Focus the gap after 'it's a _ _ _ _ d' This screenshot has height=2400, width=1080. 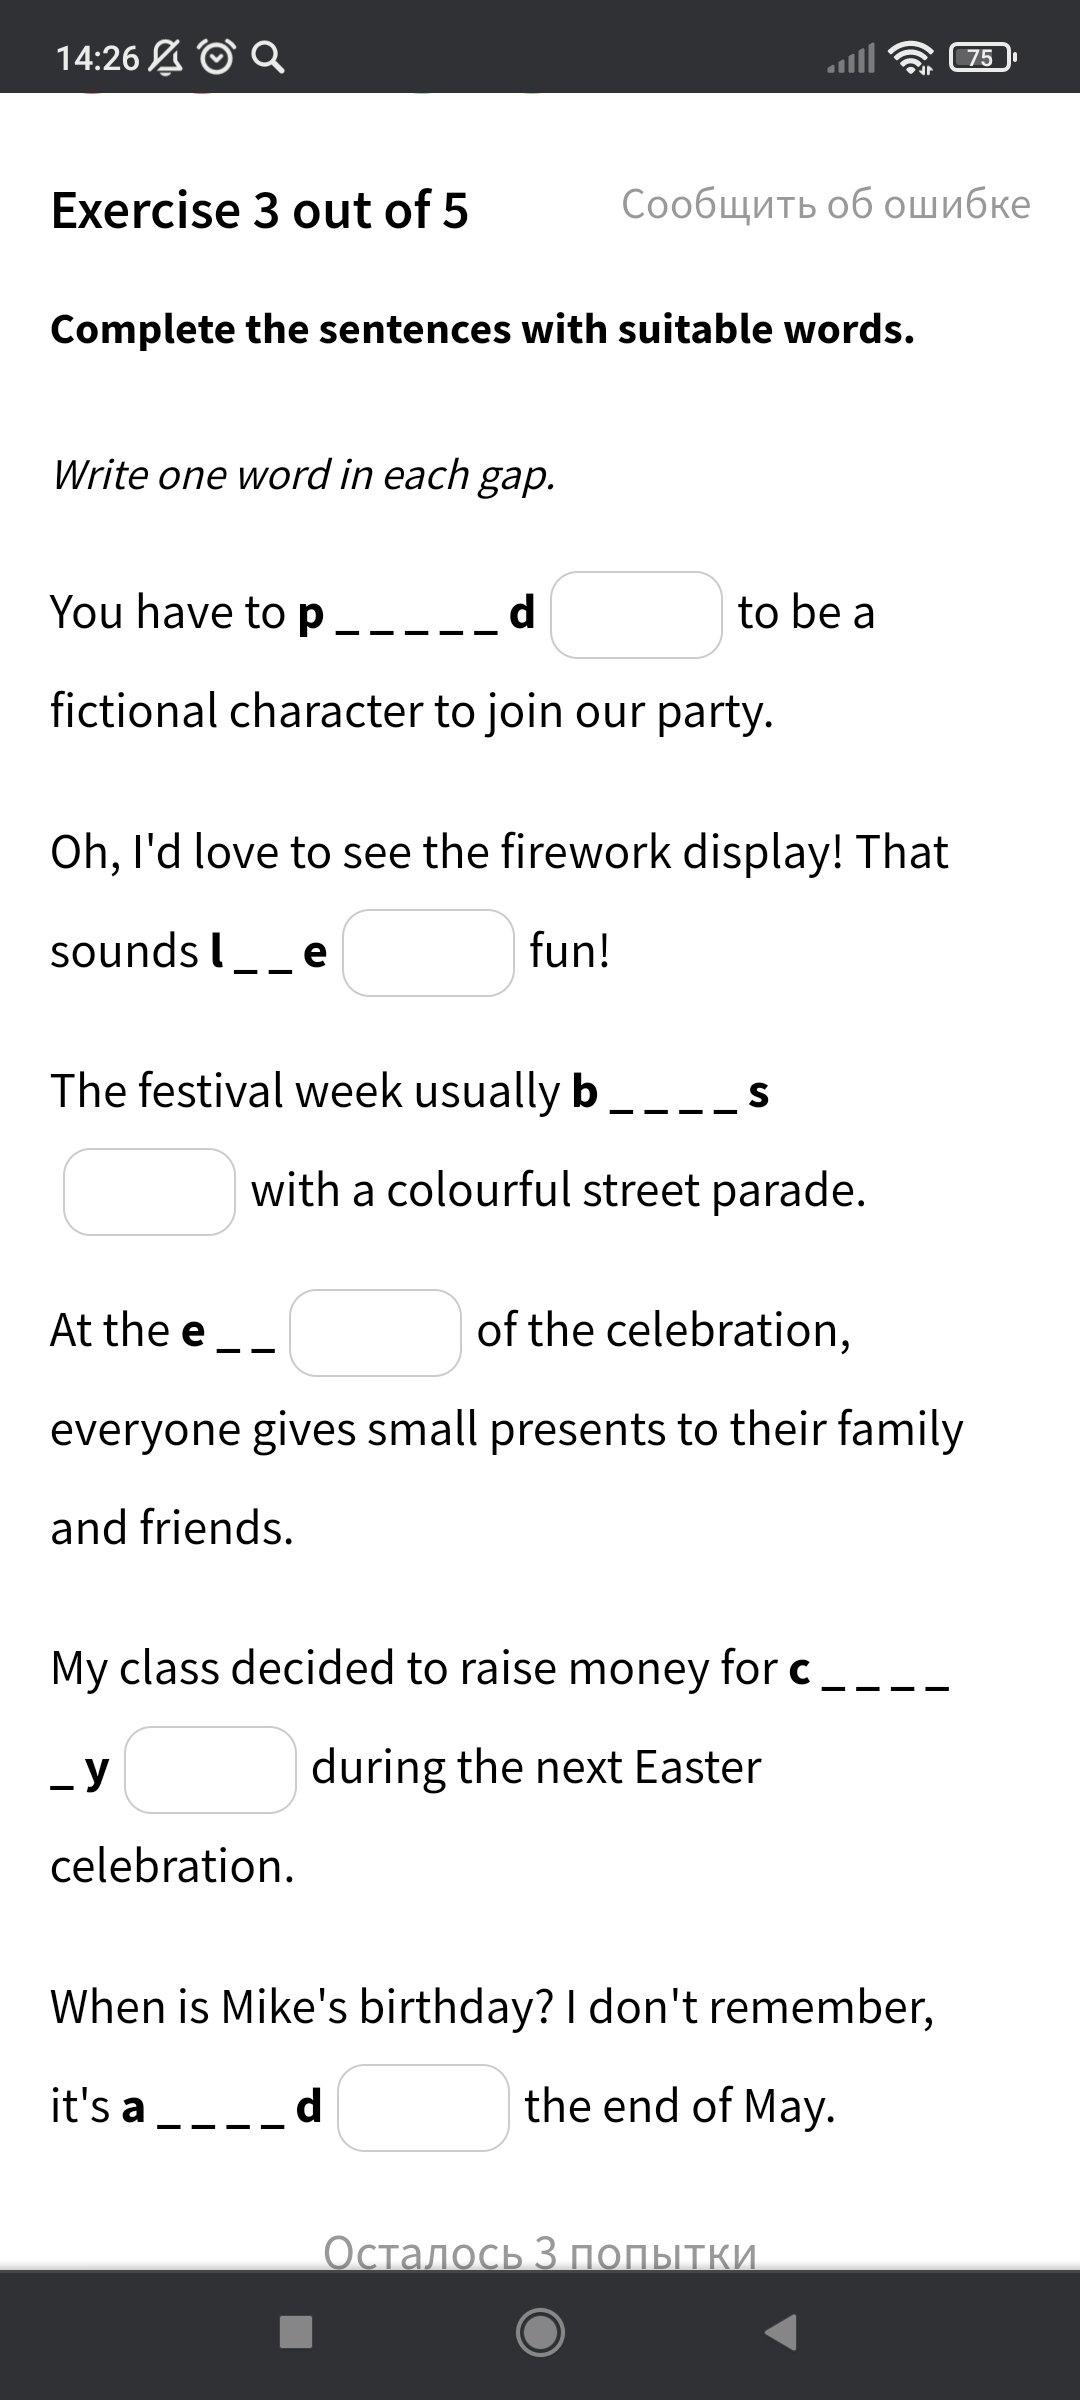424,2108
